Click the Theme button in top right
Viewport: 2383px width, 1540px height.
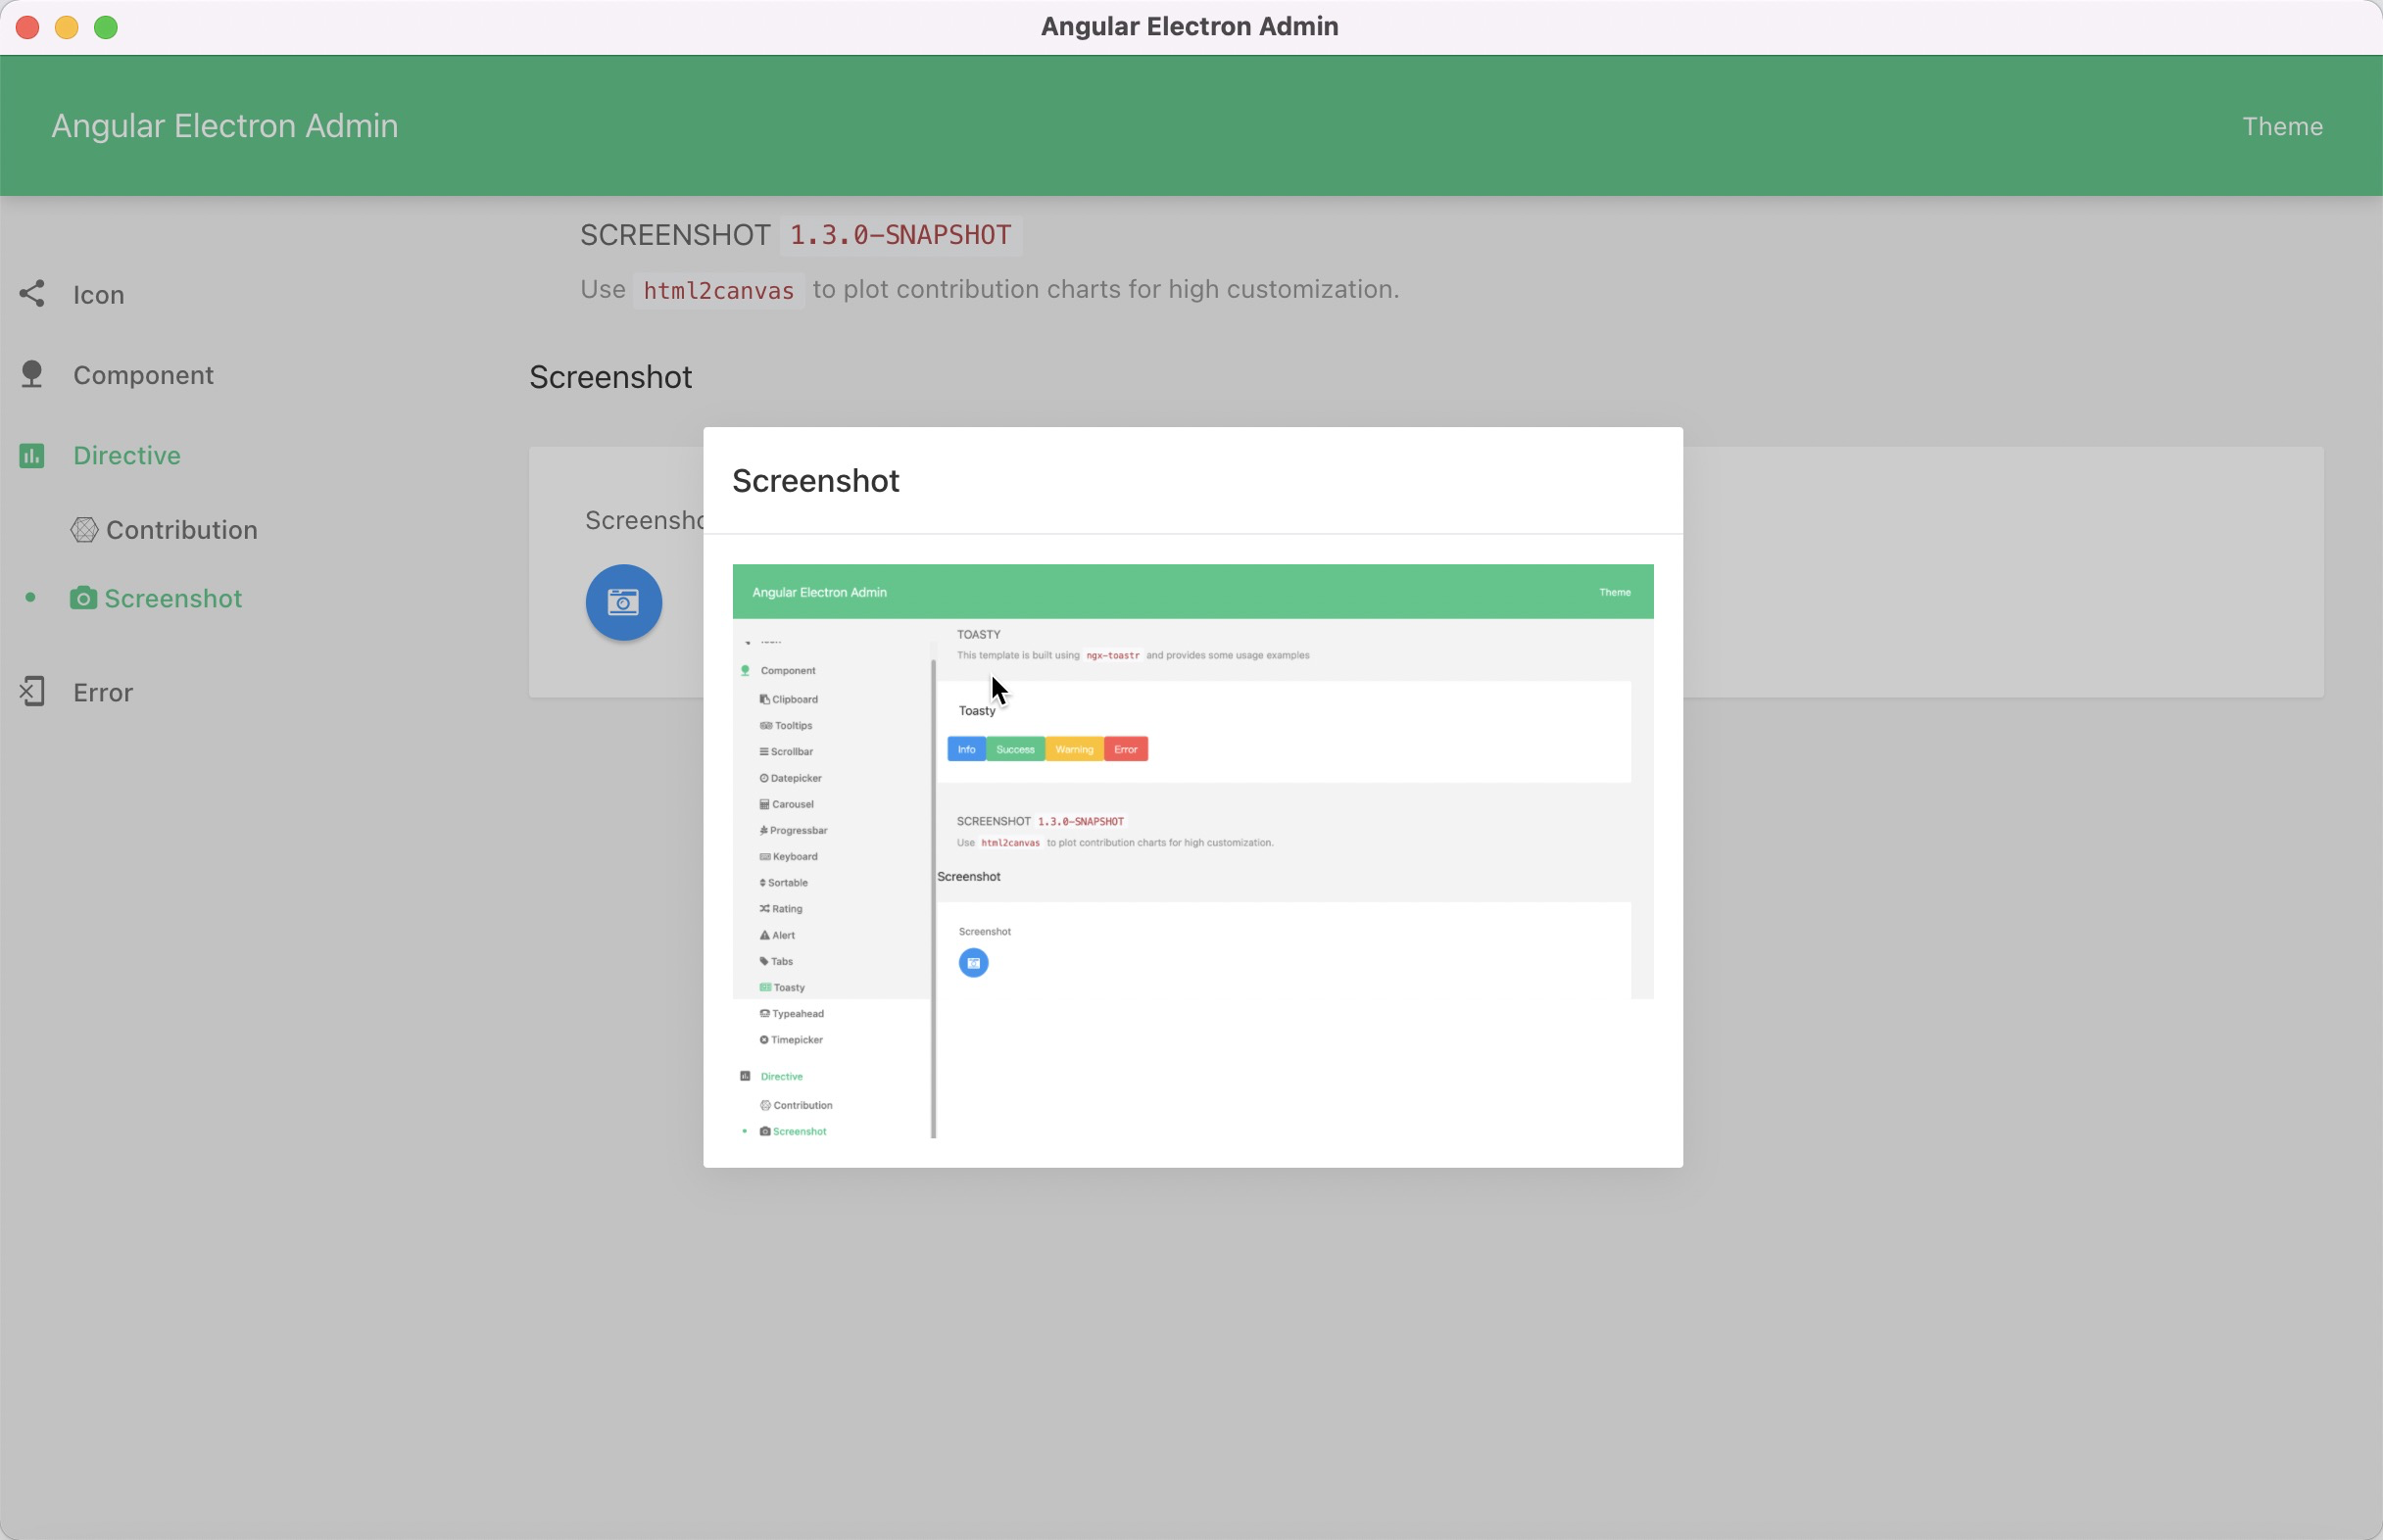pyautogui.click(x=2282, y=125)
